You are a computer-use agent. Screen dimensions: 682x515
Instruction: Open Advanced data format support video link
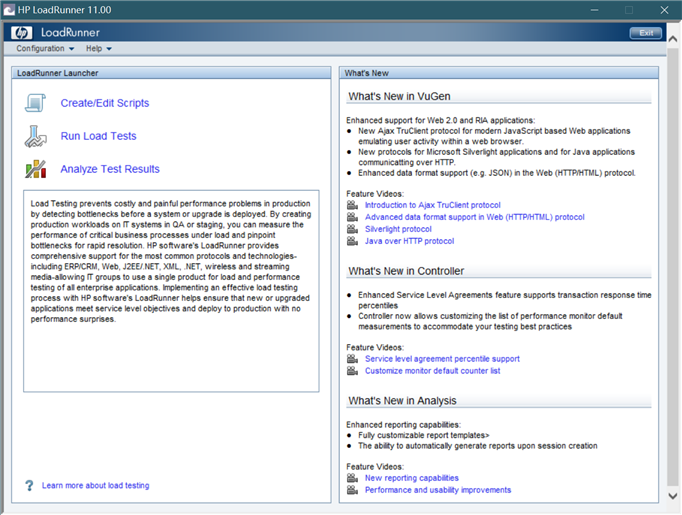coord(475,217)
